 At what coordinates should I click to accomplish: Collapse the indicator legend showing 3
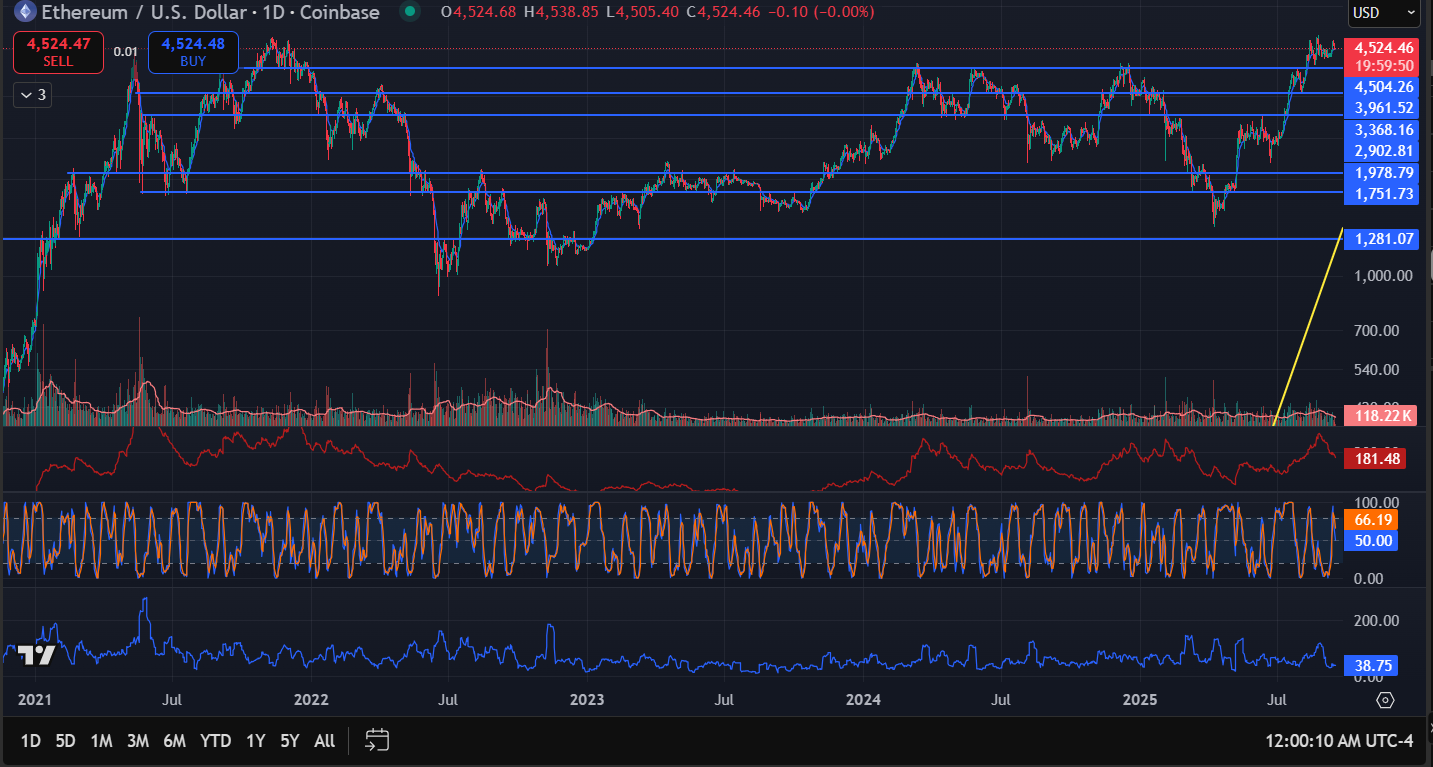[33, 95]
